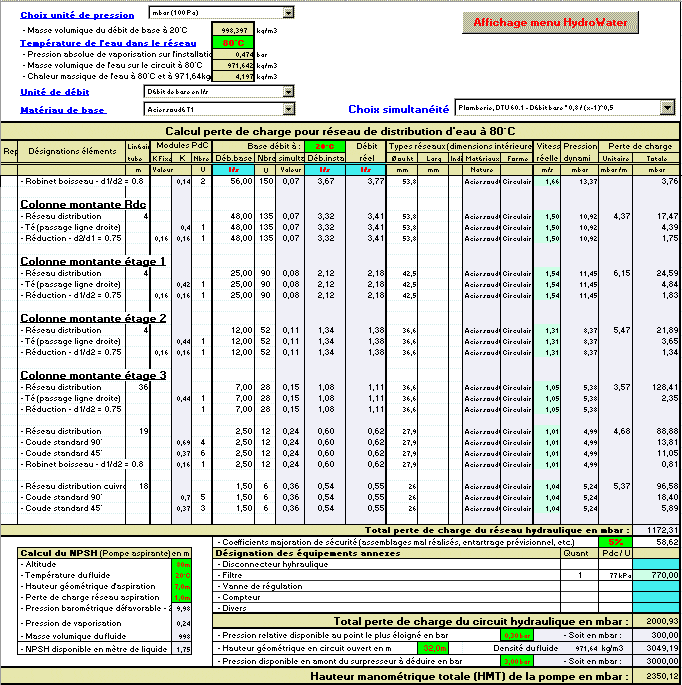Select the 2000,93 circuit total cell
This screenshot has width=682, height=685.
pyautogui.click(x=656, y=621)
